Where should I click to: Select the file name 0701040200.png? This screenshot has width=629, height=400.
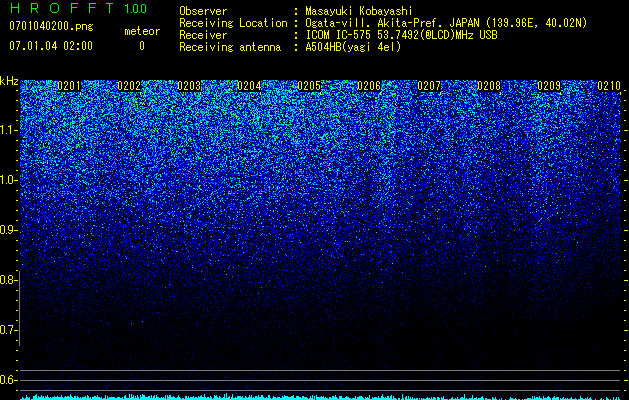pos(51,27)
